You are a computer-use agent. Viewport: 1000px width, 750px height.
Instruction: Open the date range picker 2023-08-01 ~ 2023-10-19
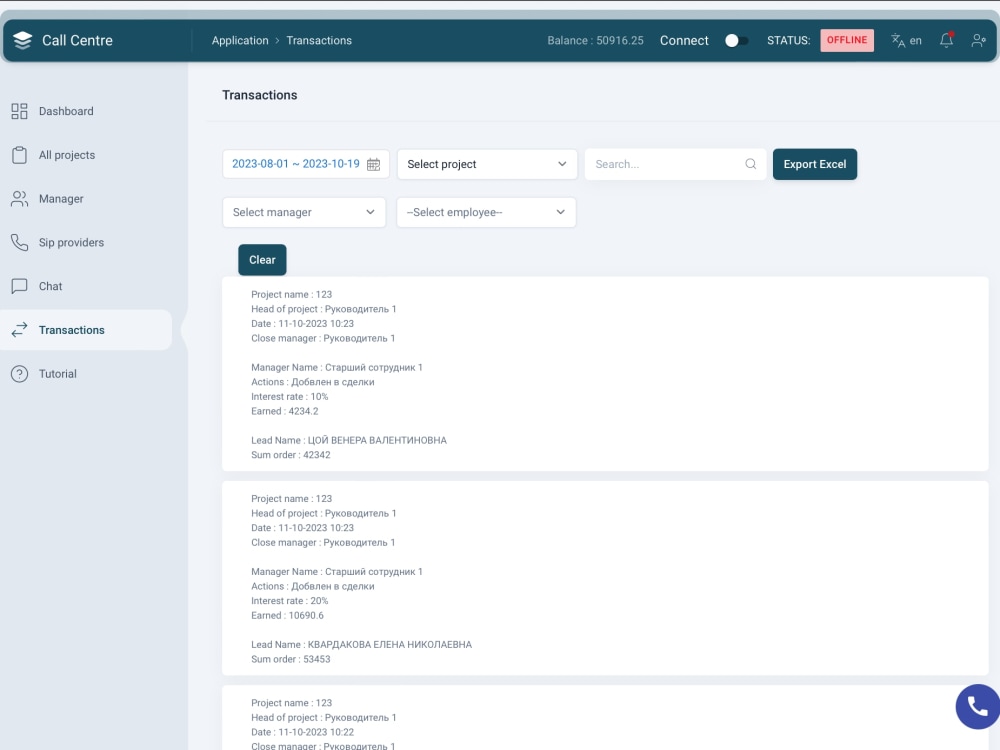(x=306, y=164)
